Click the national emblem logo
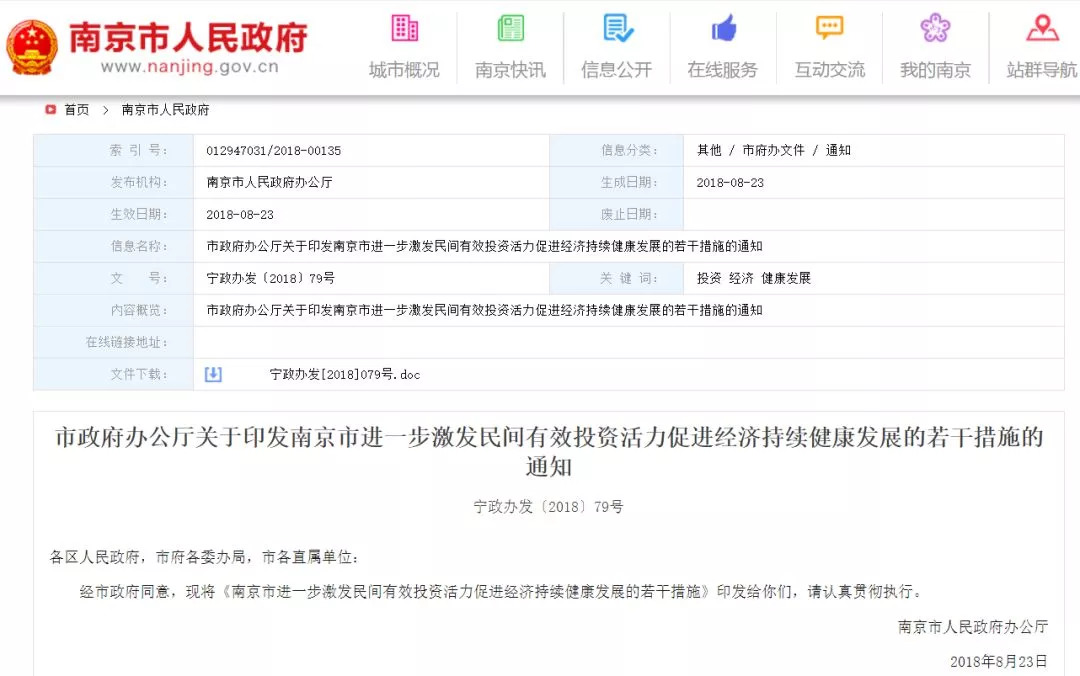 click(32, 48)
